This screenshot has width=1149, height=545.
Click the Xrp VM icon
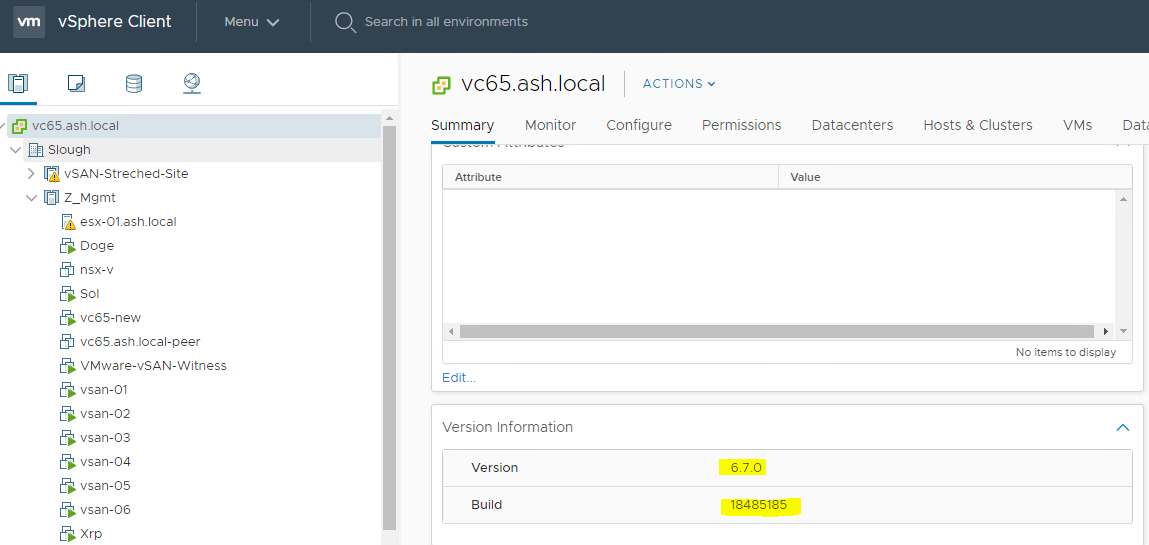(67, 534)
